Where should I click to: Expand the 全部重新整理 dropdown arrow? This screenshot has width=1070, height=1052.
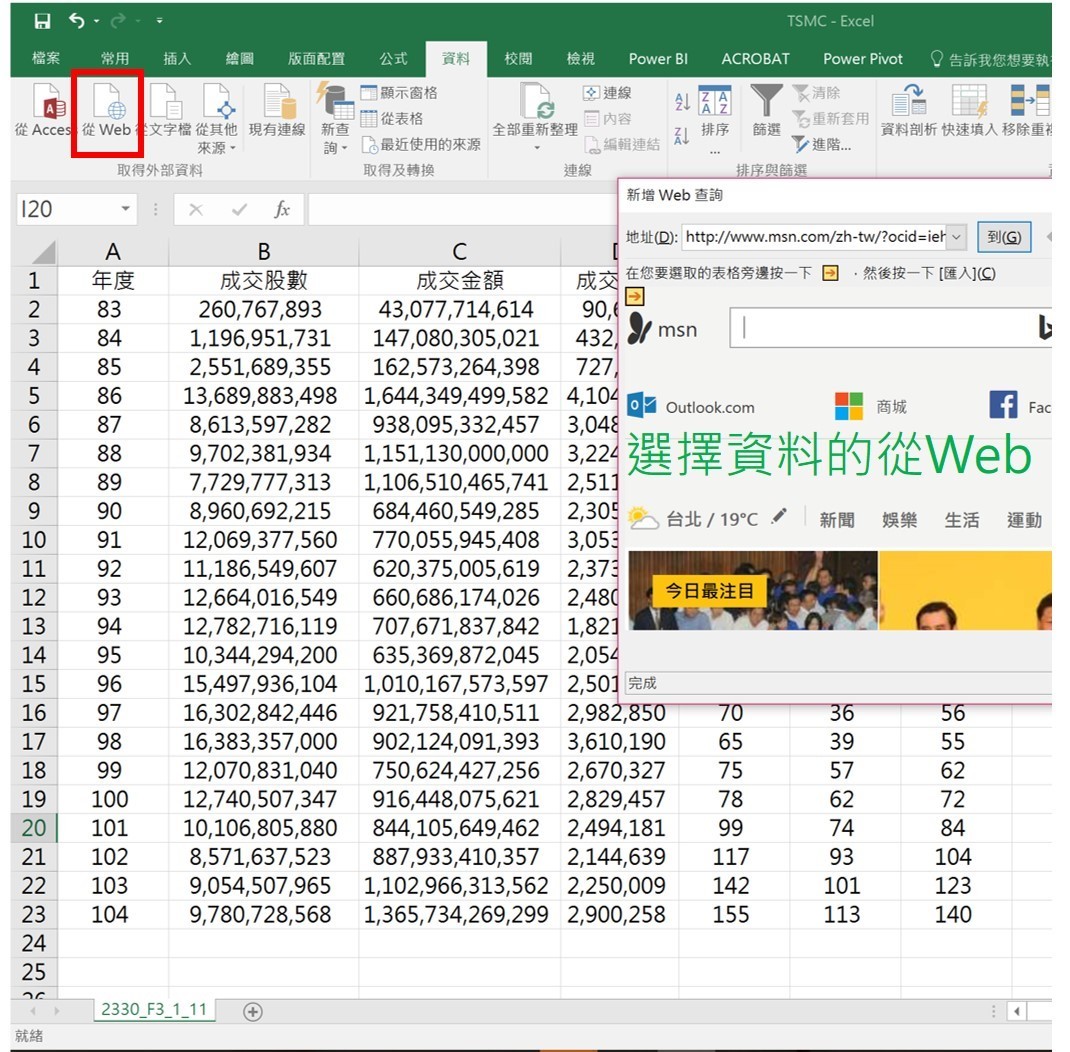536,147
